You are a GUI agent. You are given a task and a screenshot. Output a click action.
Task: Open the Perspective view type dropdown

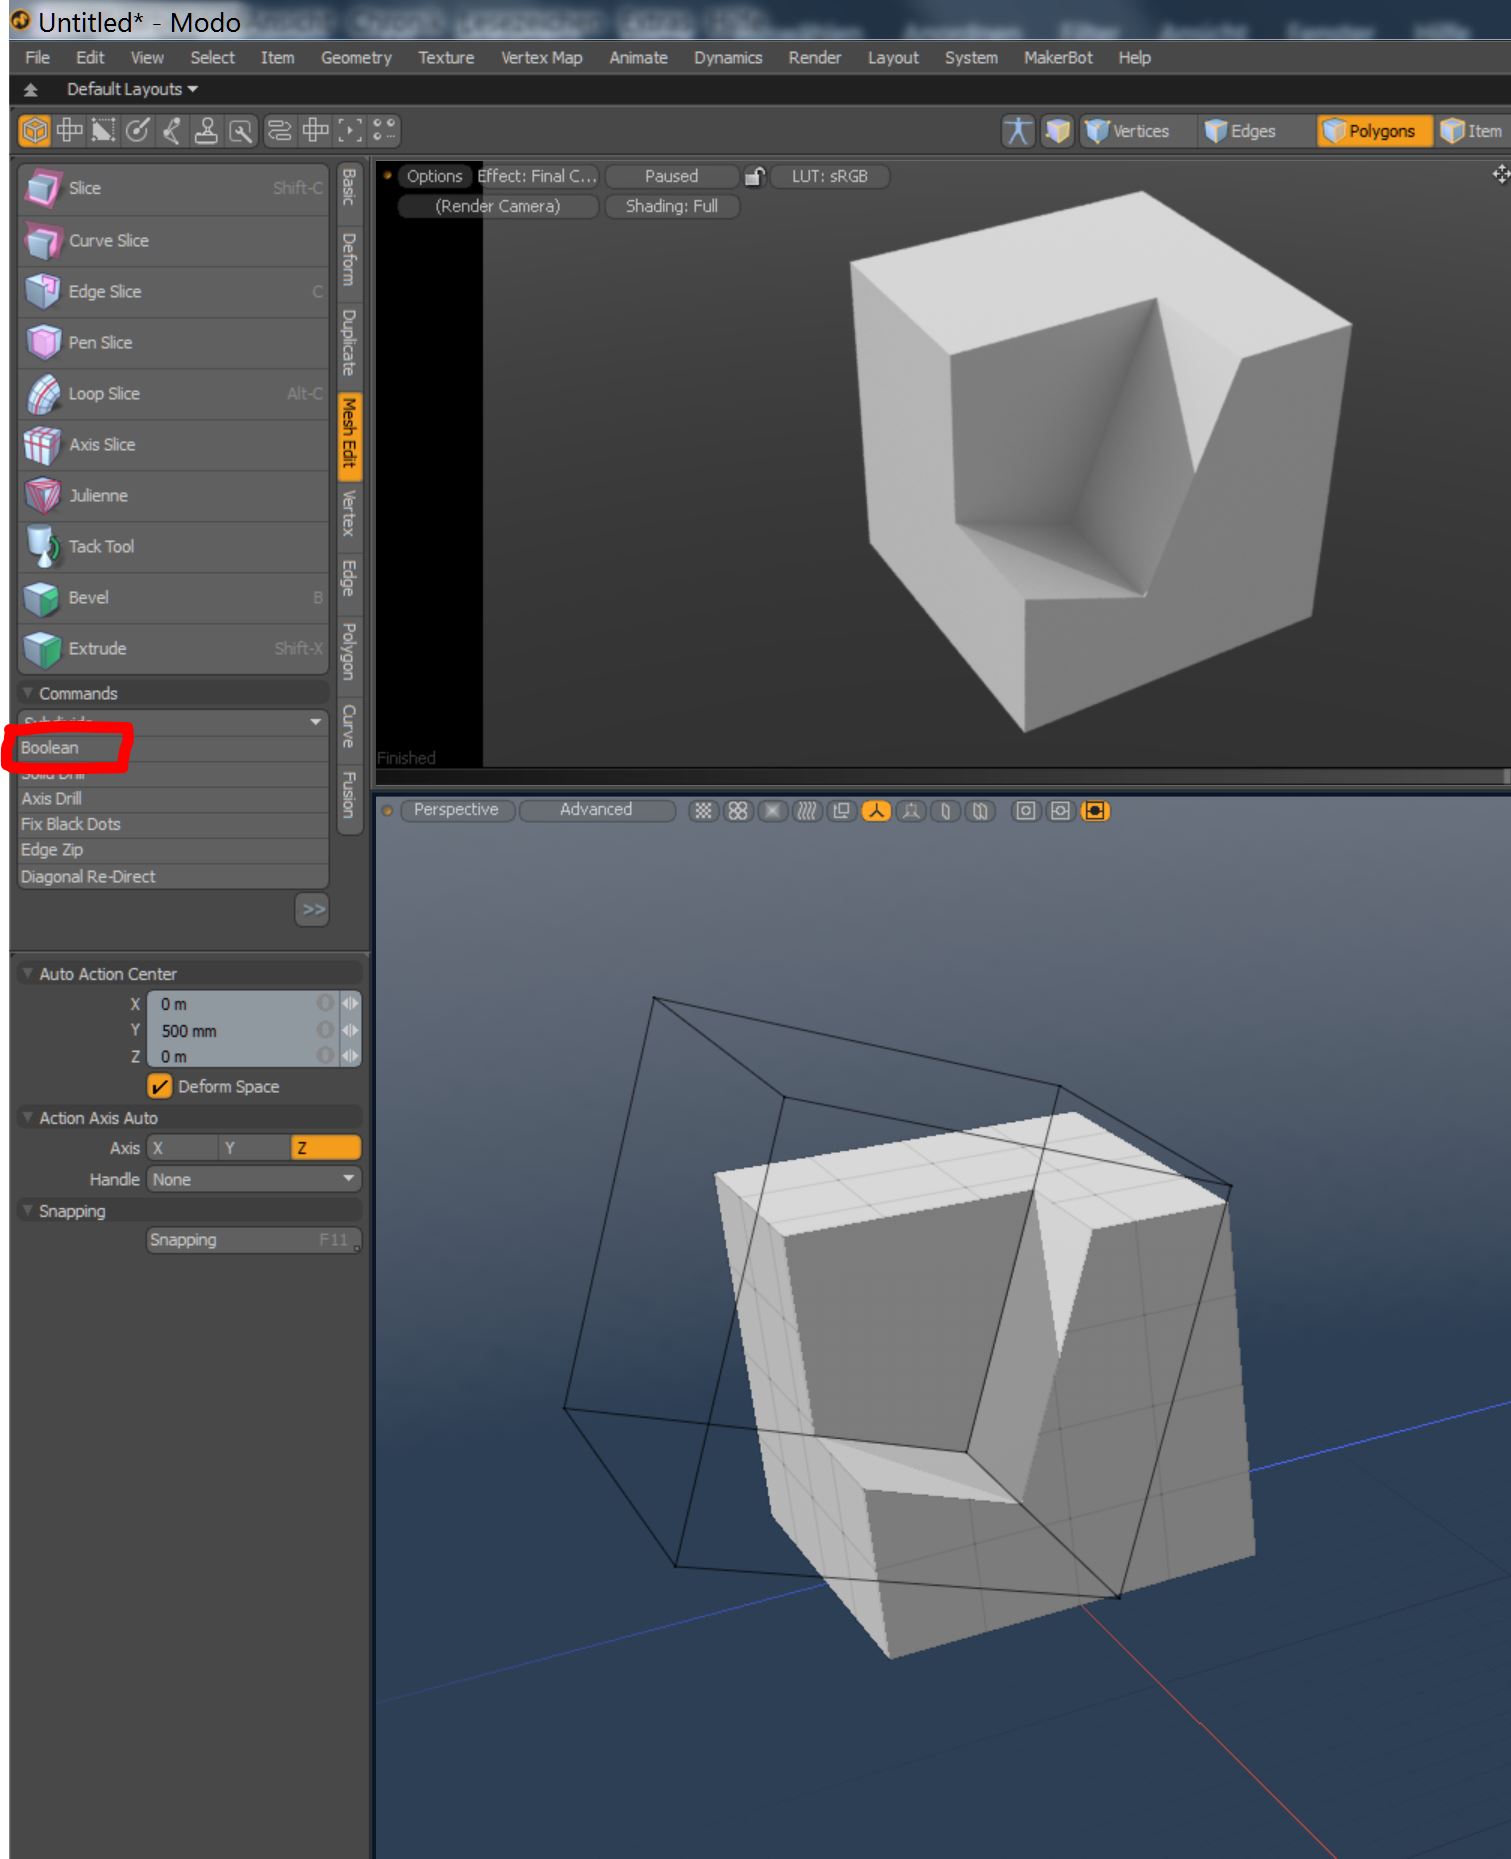(x=457, y=810)
